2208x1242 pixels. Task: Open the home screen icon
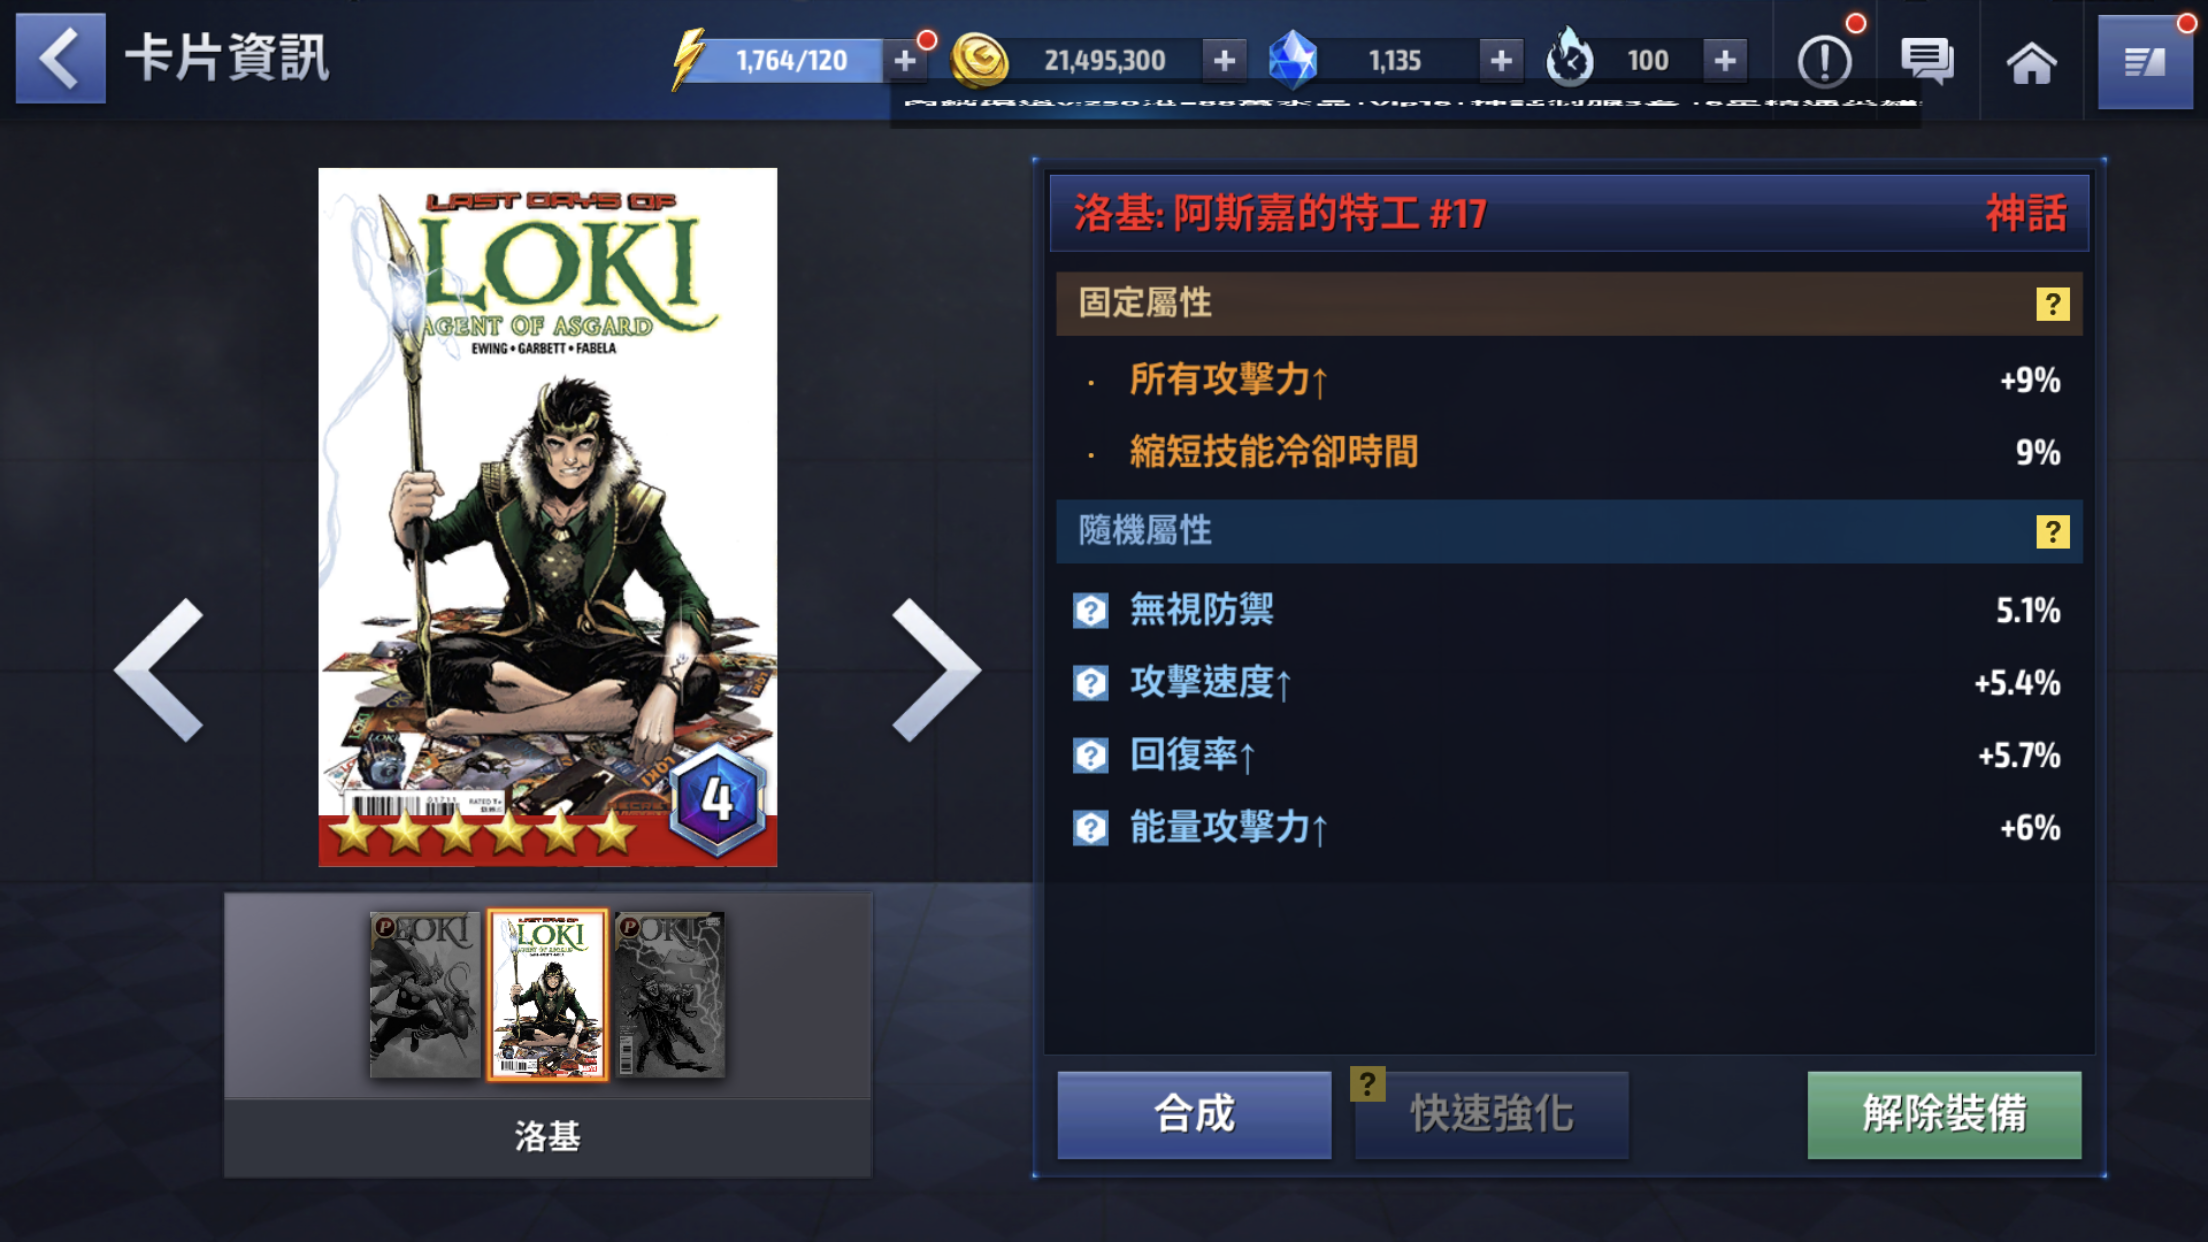[x=2031, y=61]
